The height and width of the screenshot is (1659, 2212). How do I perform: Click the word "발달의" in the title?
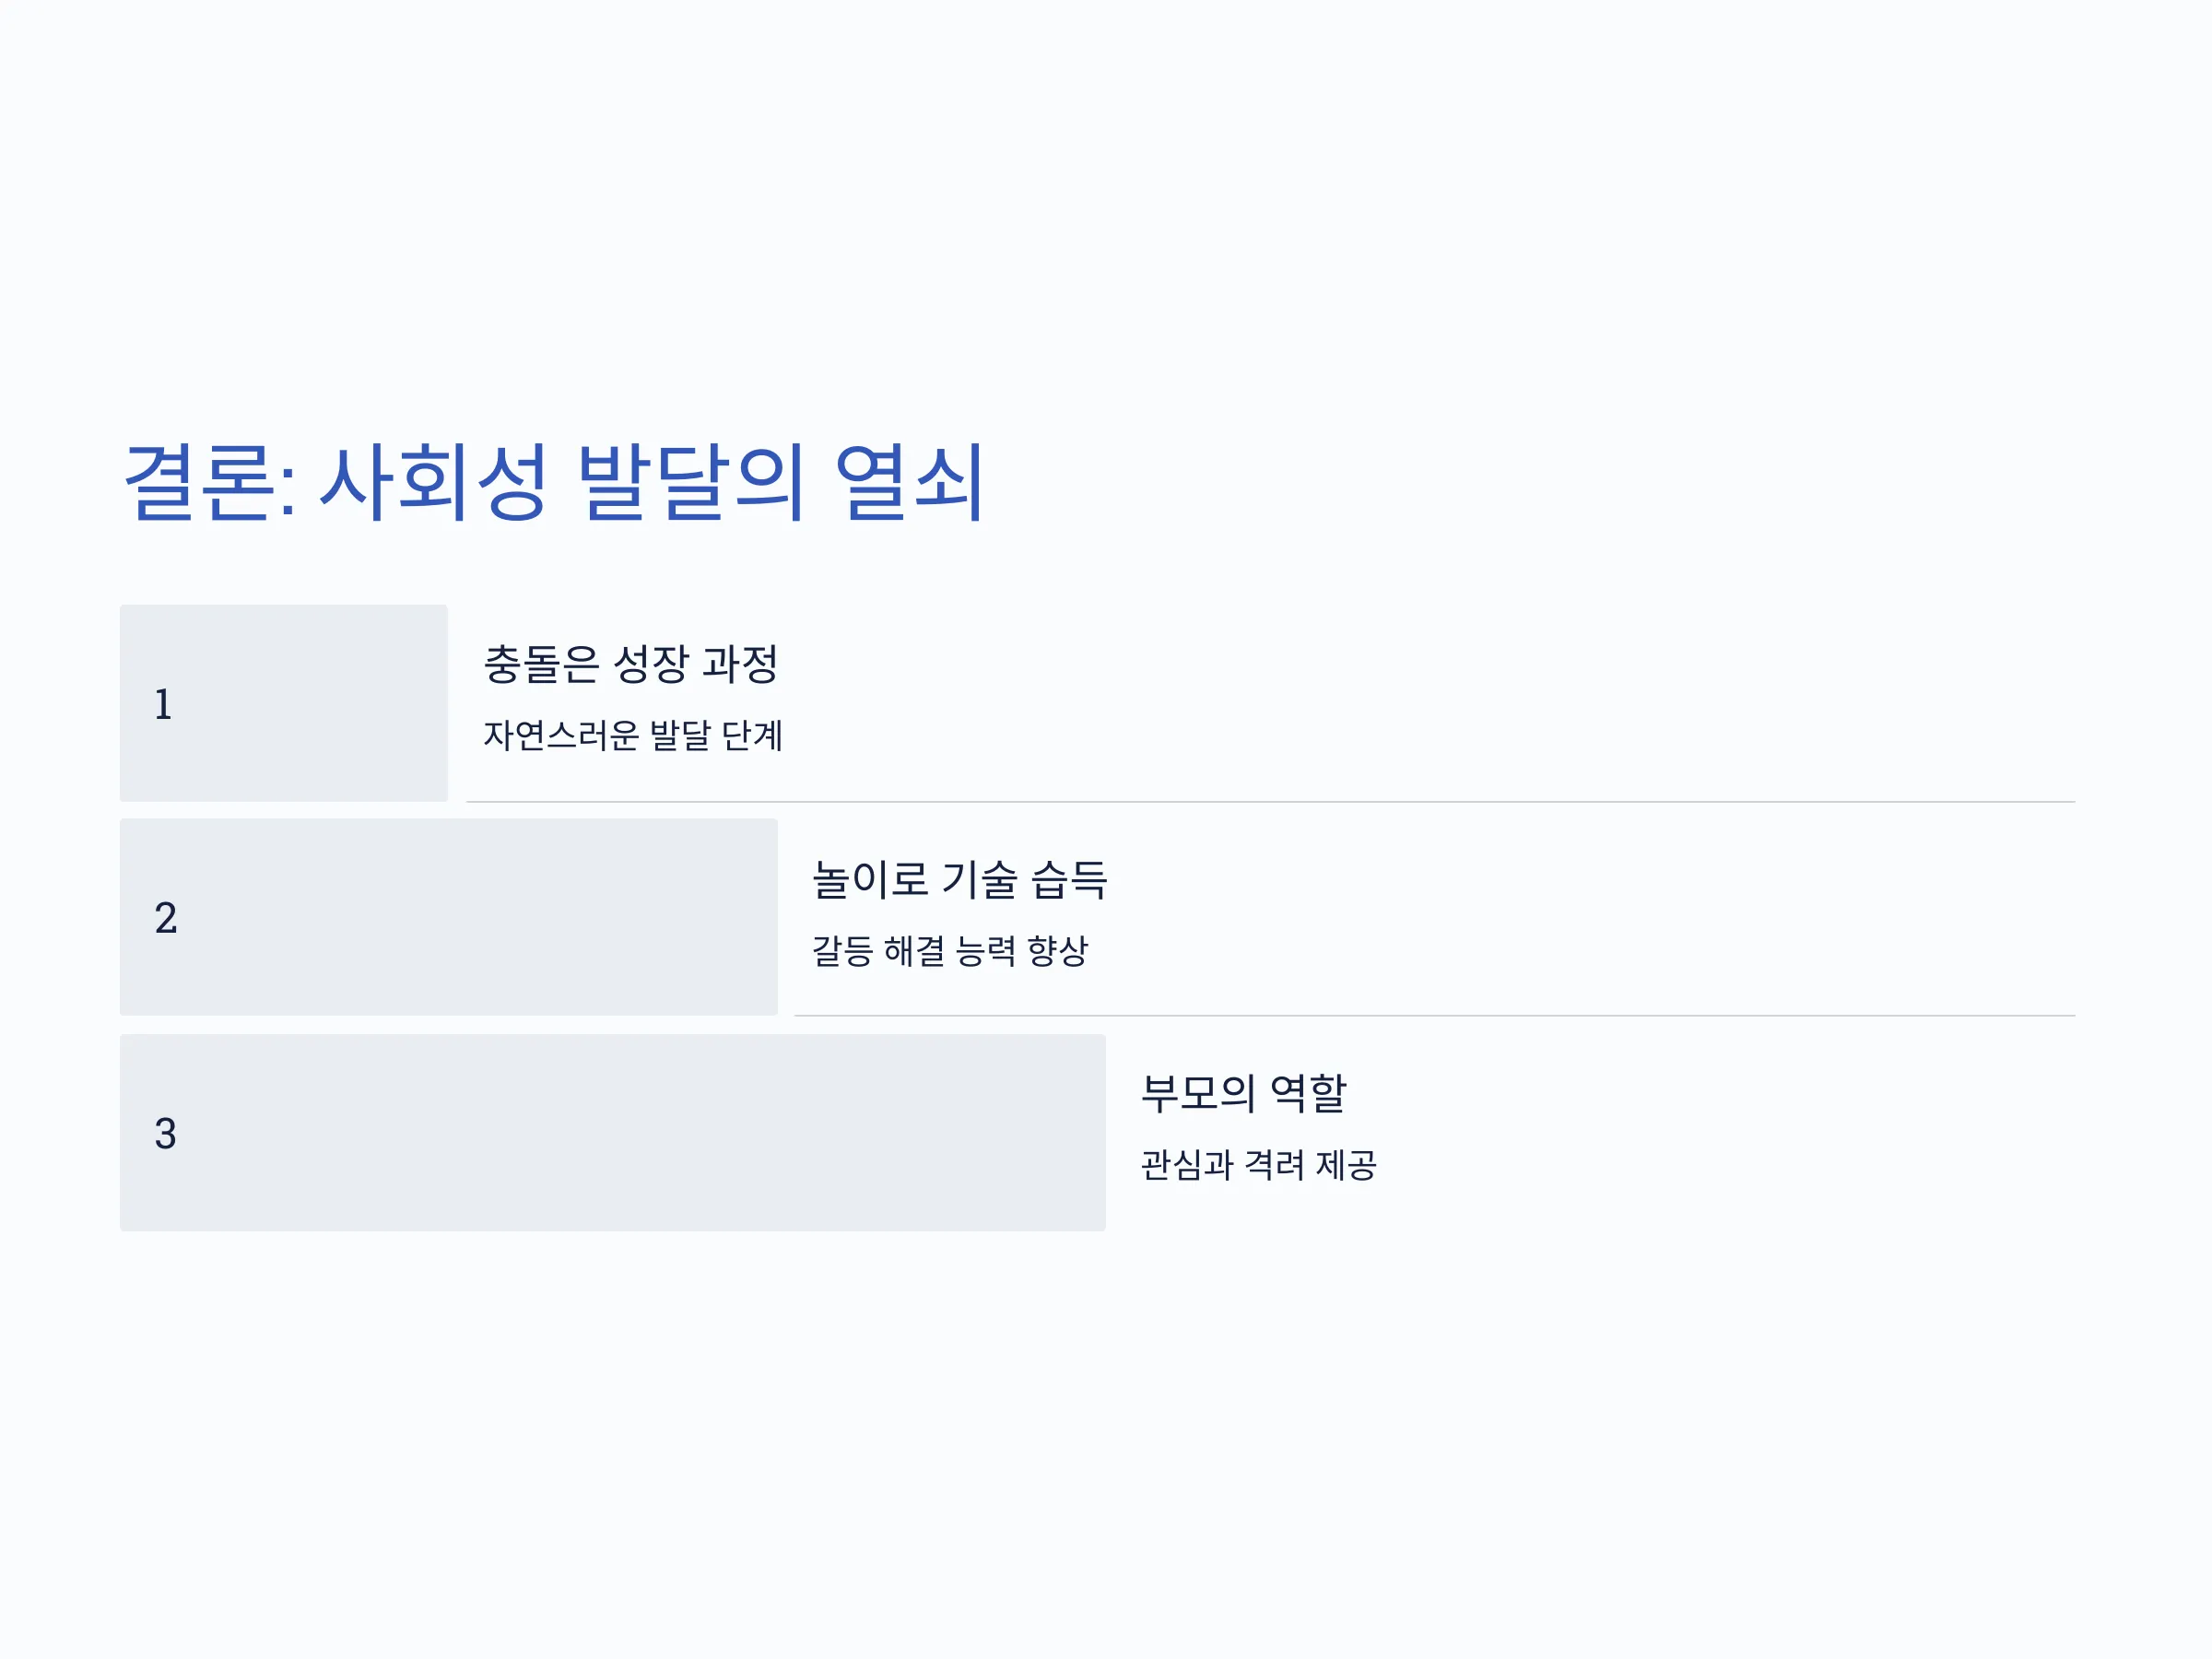(691, 483)
